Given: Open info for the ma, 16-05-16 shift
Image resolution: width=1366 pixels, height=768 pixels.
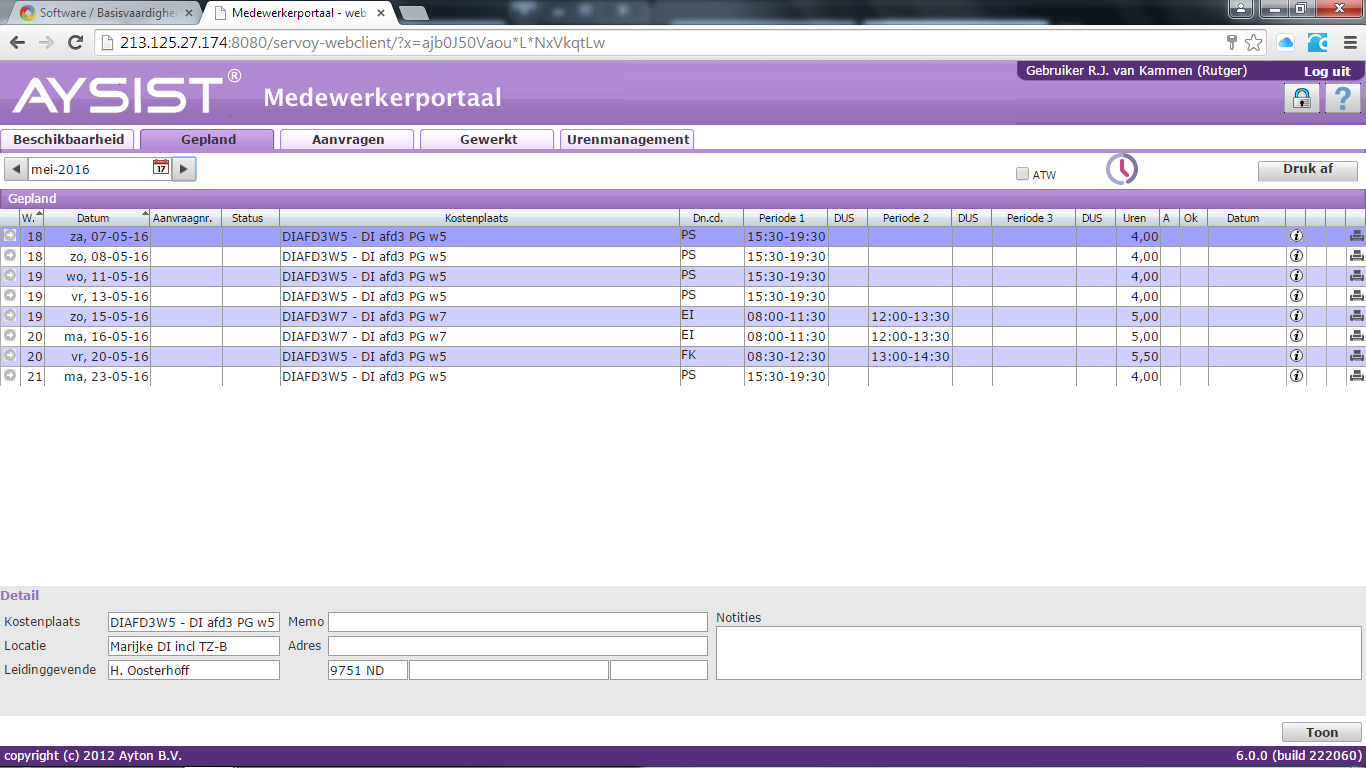Looking at the screenshot, I should pyautogui.click(x=1296, y=336).
